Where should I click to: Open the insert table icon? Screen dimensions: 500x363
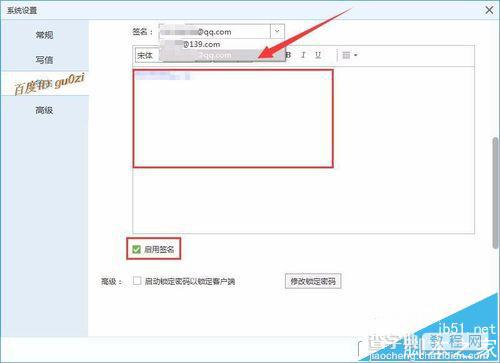[x=349, y=55]
